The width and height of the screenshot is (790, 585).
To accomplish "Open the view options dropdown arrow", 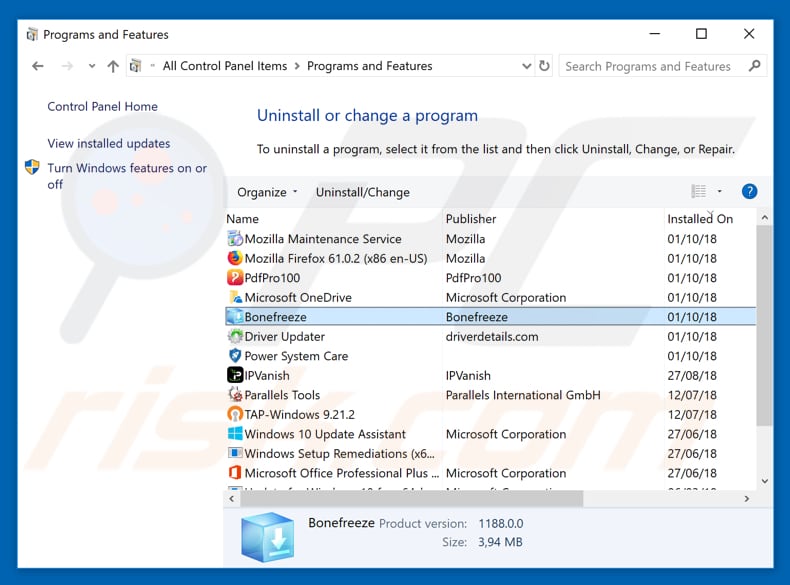I will [x=719, y=191].
